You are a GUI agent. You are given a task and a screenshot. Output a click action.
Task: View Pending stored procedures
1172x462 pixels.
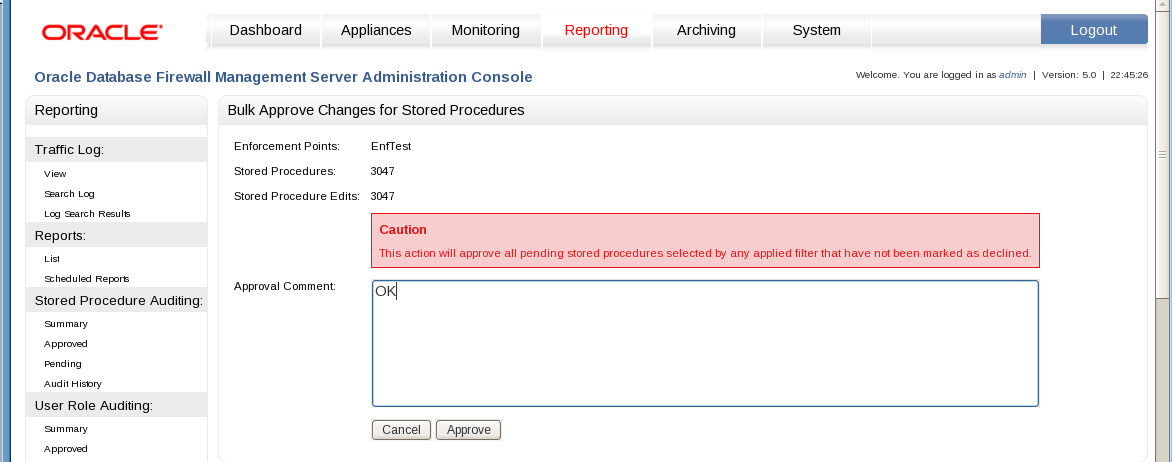pos(63,364)
